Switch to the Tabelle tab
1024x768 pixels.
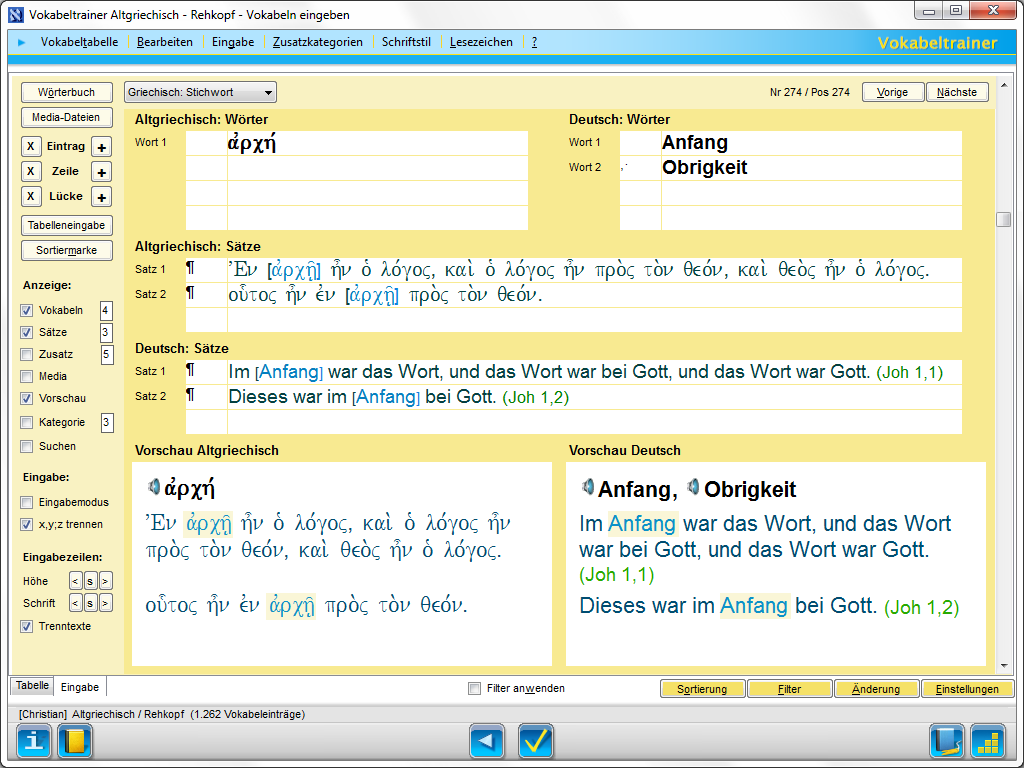click(32, 686)
